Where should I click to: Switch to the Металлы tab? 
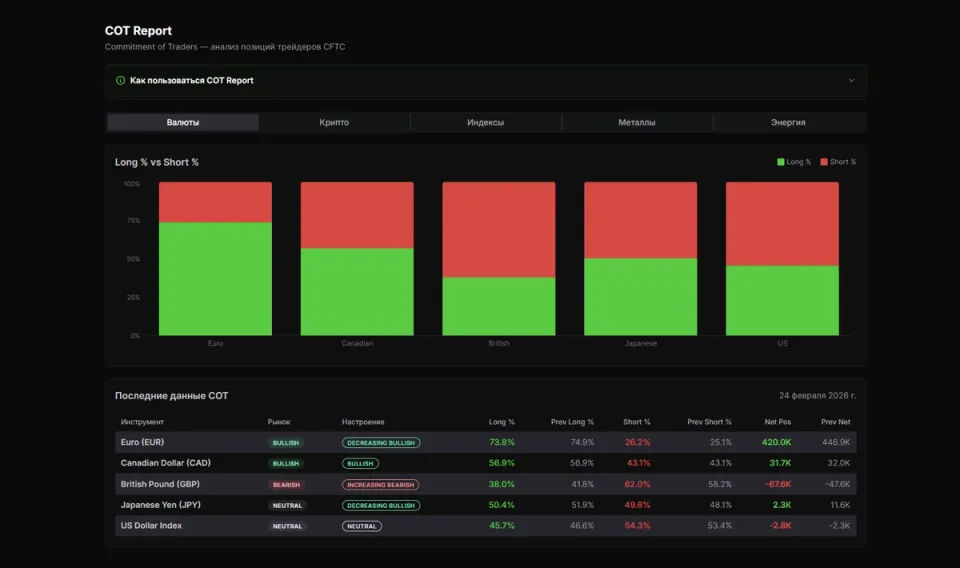click(x=637, y=122)
